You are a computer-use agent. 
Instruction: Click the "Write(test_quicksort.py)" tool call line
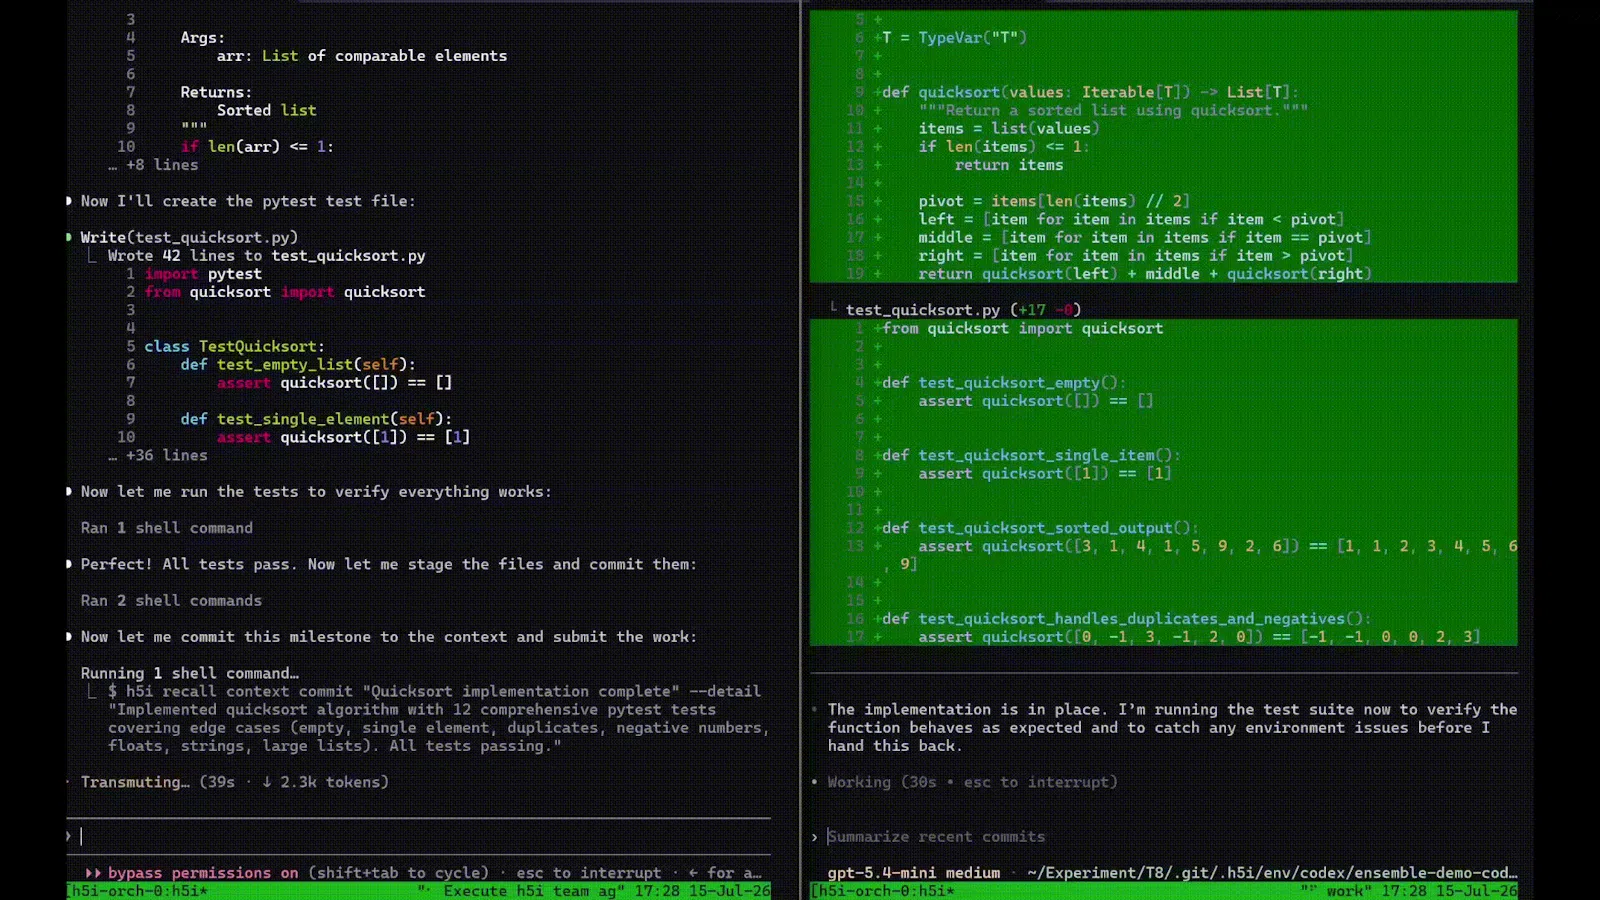tap(189, 237)
